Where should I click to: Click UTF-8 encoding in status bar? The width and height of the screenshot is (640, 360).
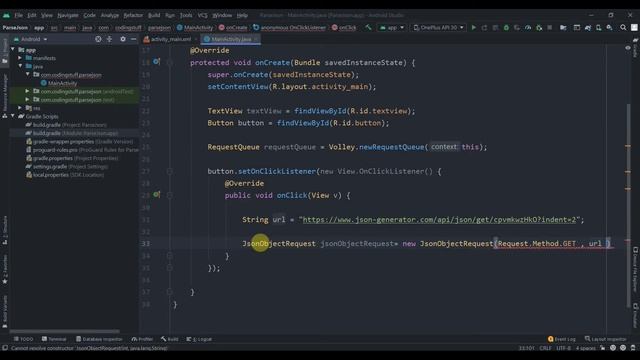pyautogui.click(x=563, y=348)
